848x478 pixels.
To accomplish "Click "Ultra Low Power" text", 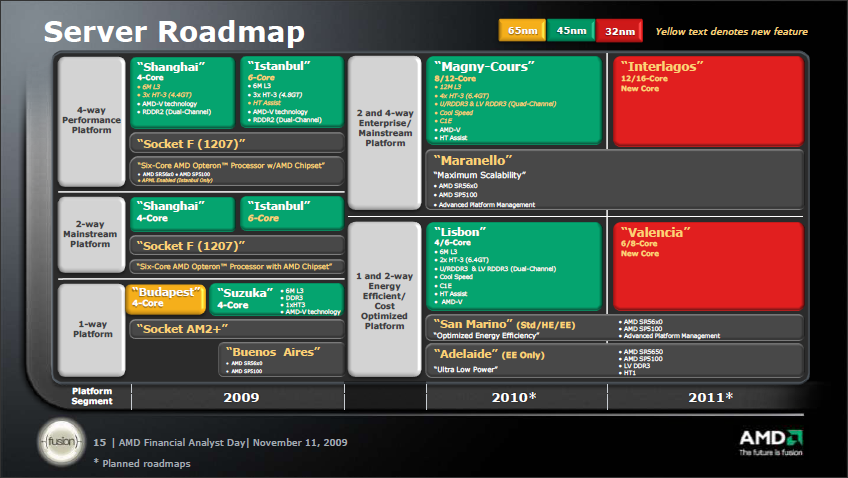I will coord(466,369).
